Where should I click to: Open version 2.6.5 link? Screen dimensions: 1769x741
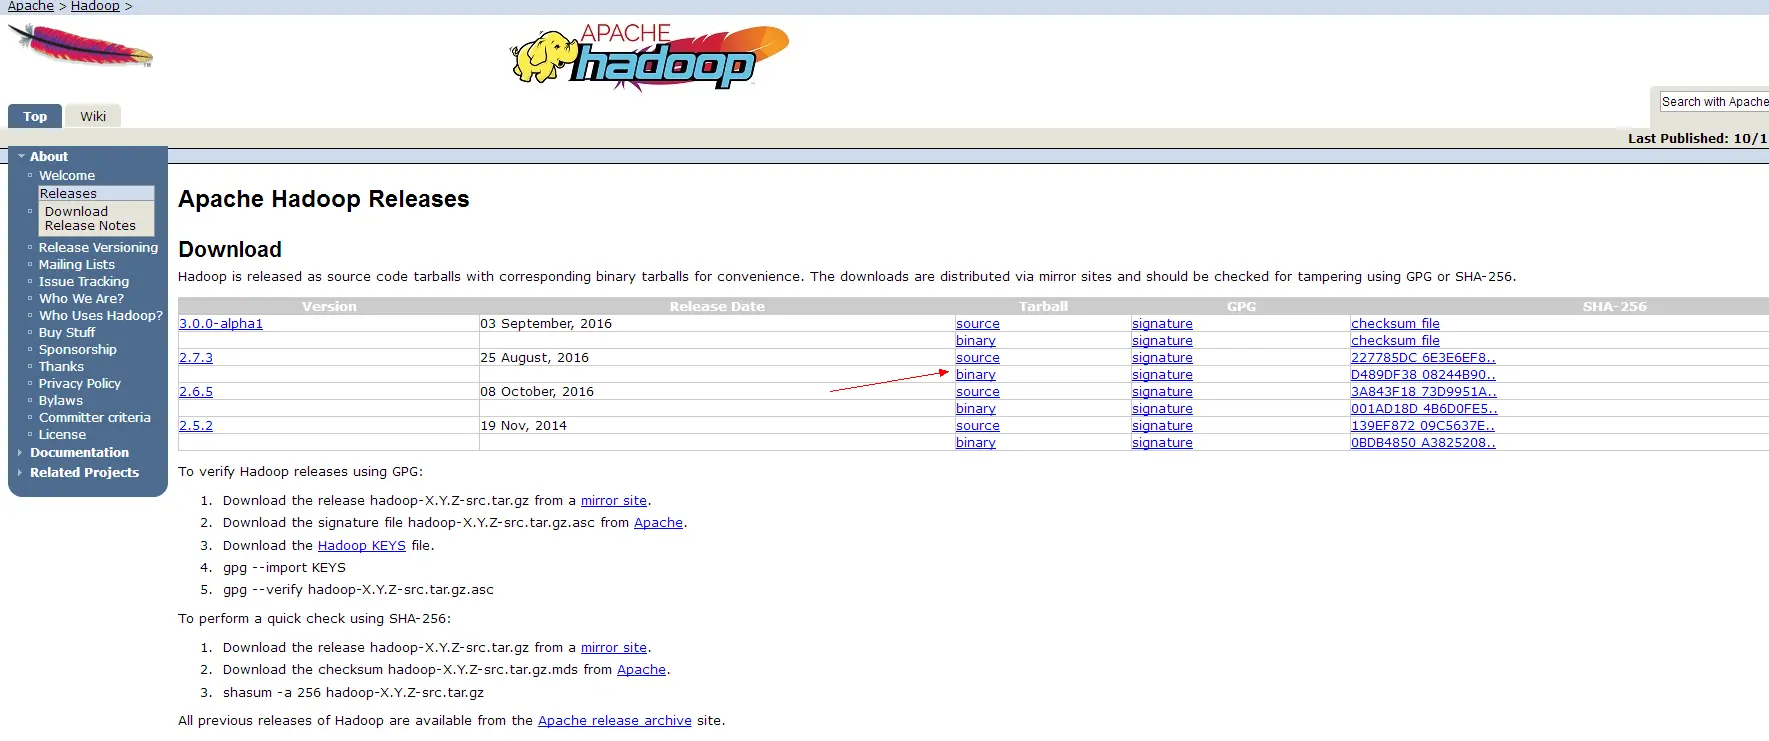pyautogui.click(x=196, y=392)
